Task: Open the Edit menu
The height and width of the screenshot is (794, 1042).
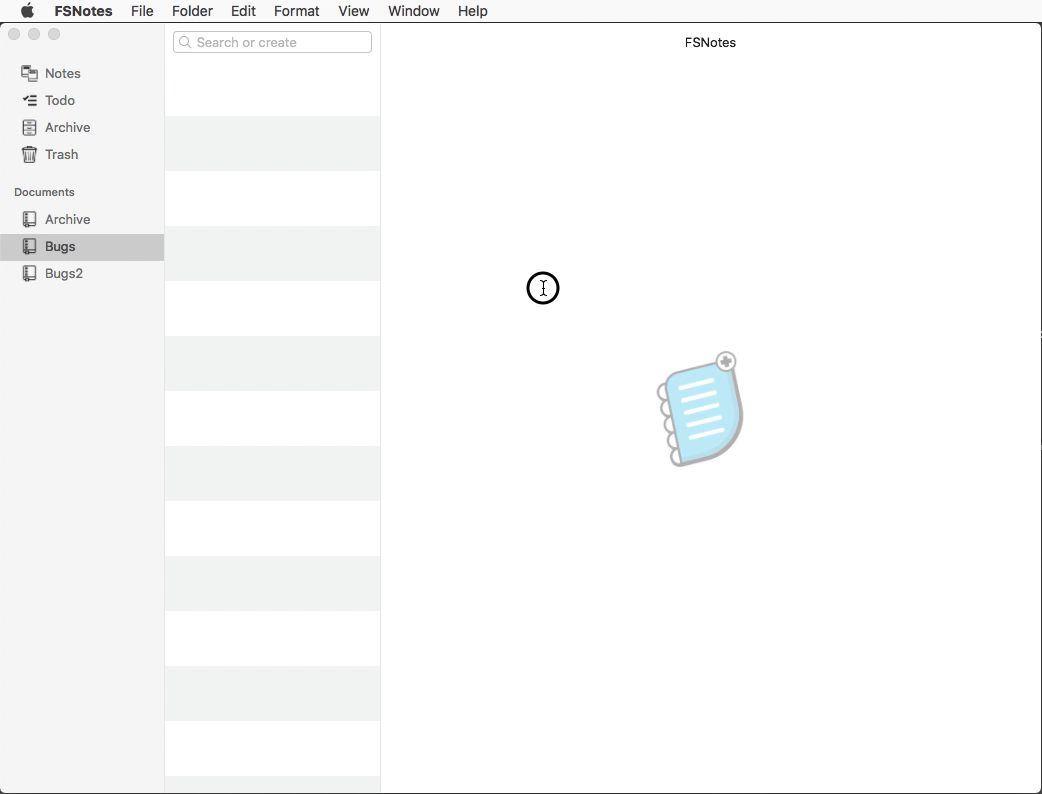Action: (243, 11)
